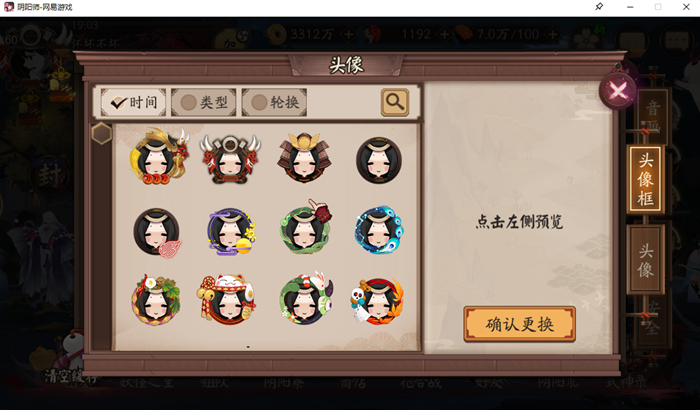Choose the horned red oni frame

(x=230, y=160)
